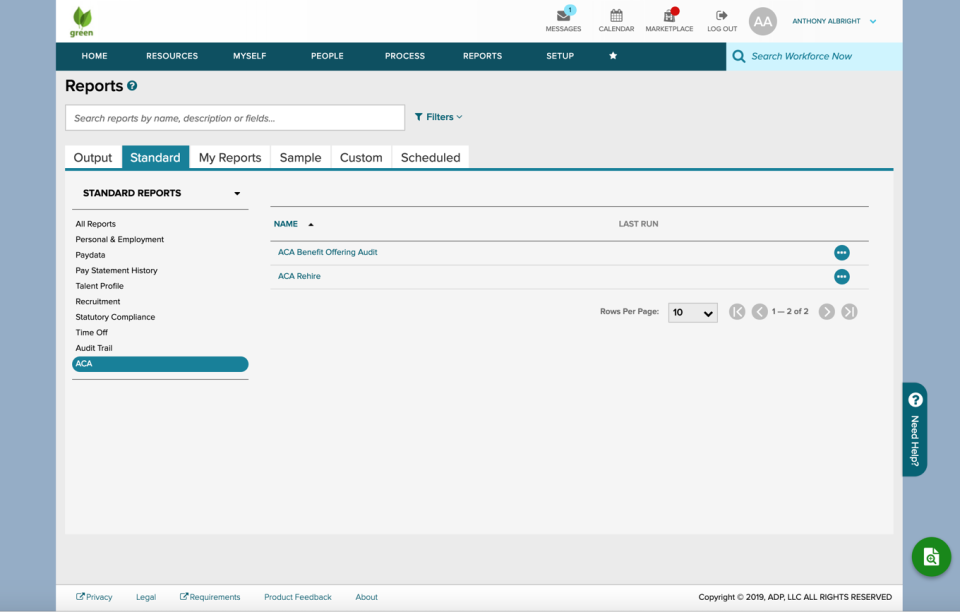Viewport: 960px width, 612px height.
Task: Click the search reports input field
Action: (235, 118)
